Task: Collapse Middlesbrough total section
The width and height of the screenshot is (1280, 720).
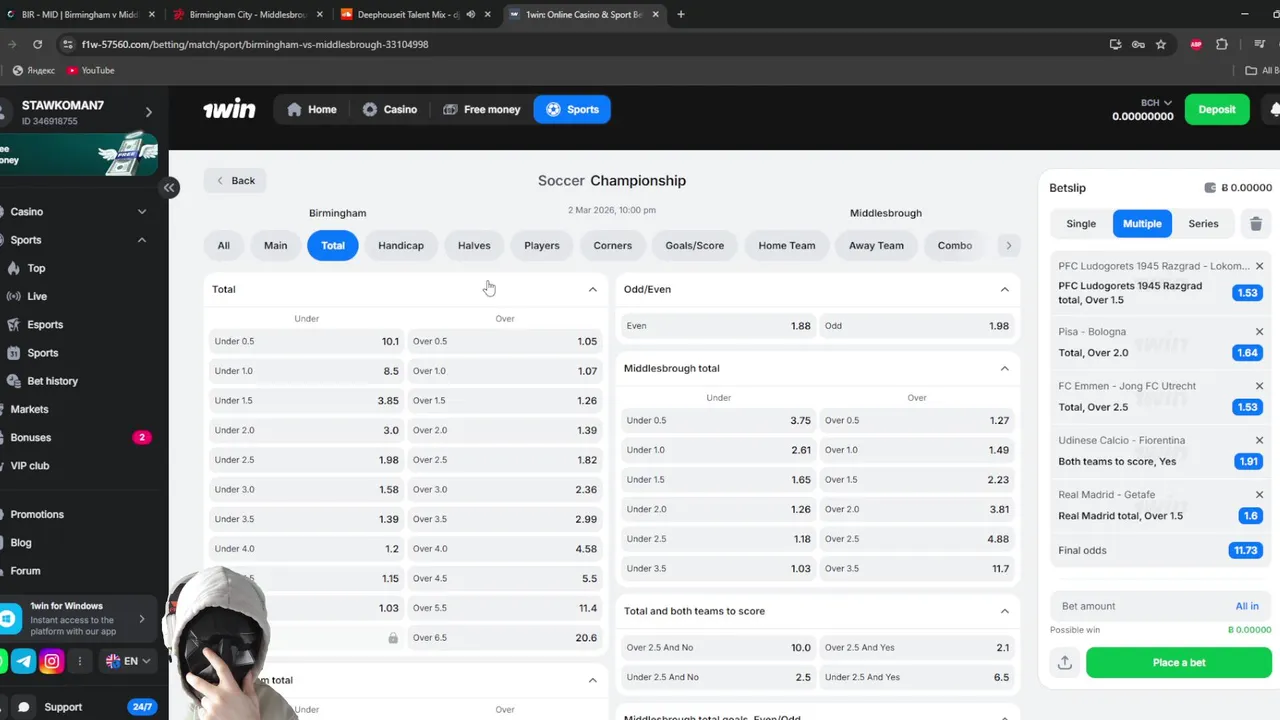Action: (x=1004, y=368)
